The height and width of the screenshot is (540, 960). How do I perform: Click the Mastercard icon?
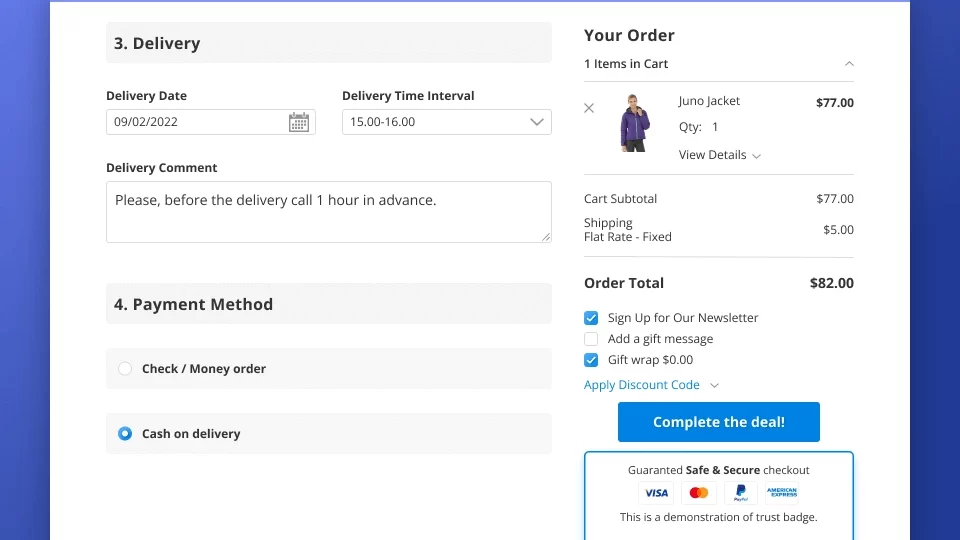click(x=699, y=492)
